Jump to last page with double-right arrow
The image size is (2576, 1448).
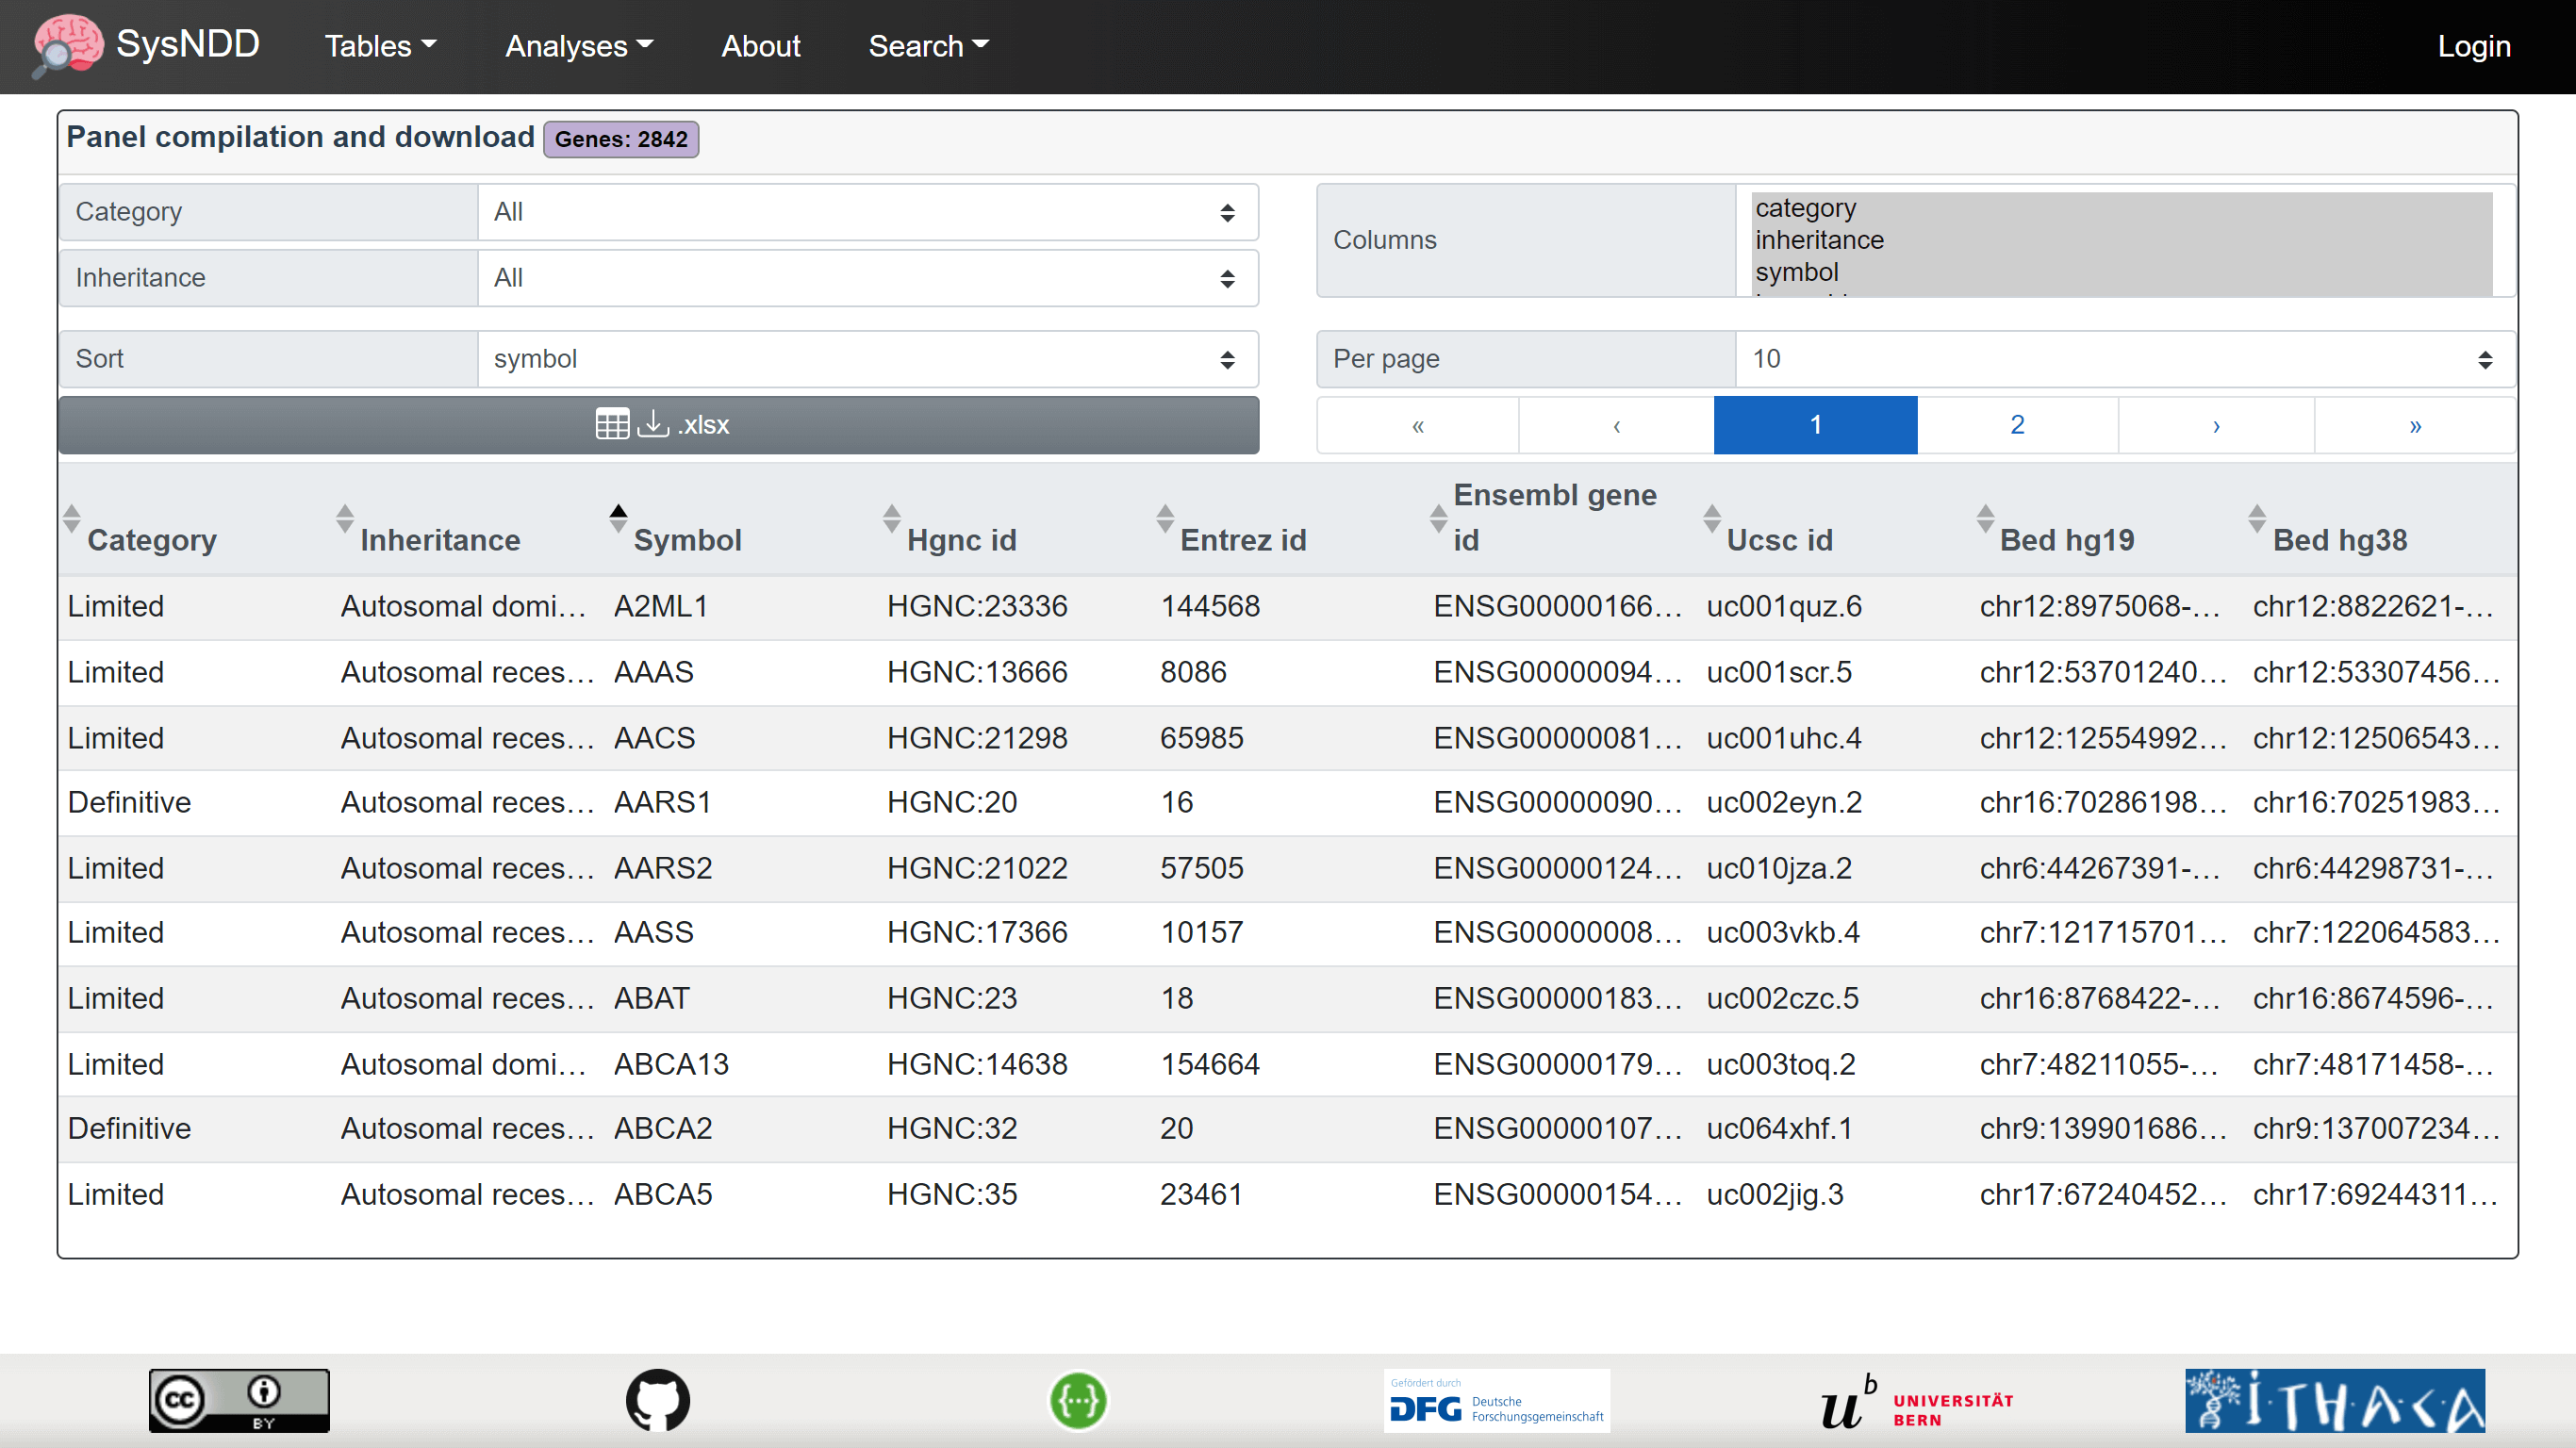click(x=2415, y=425)
